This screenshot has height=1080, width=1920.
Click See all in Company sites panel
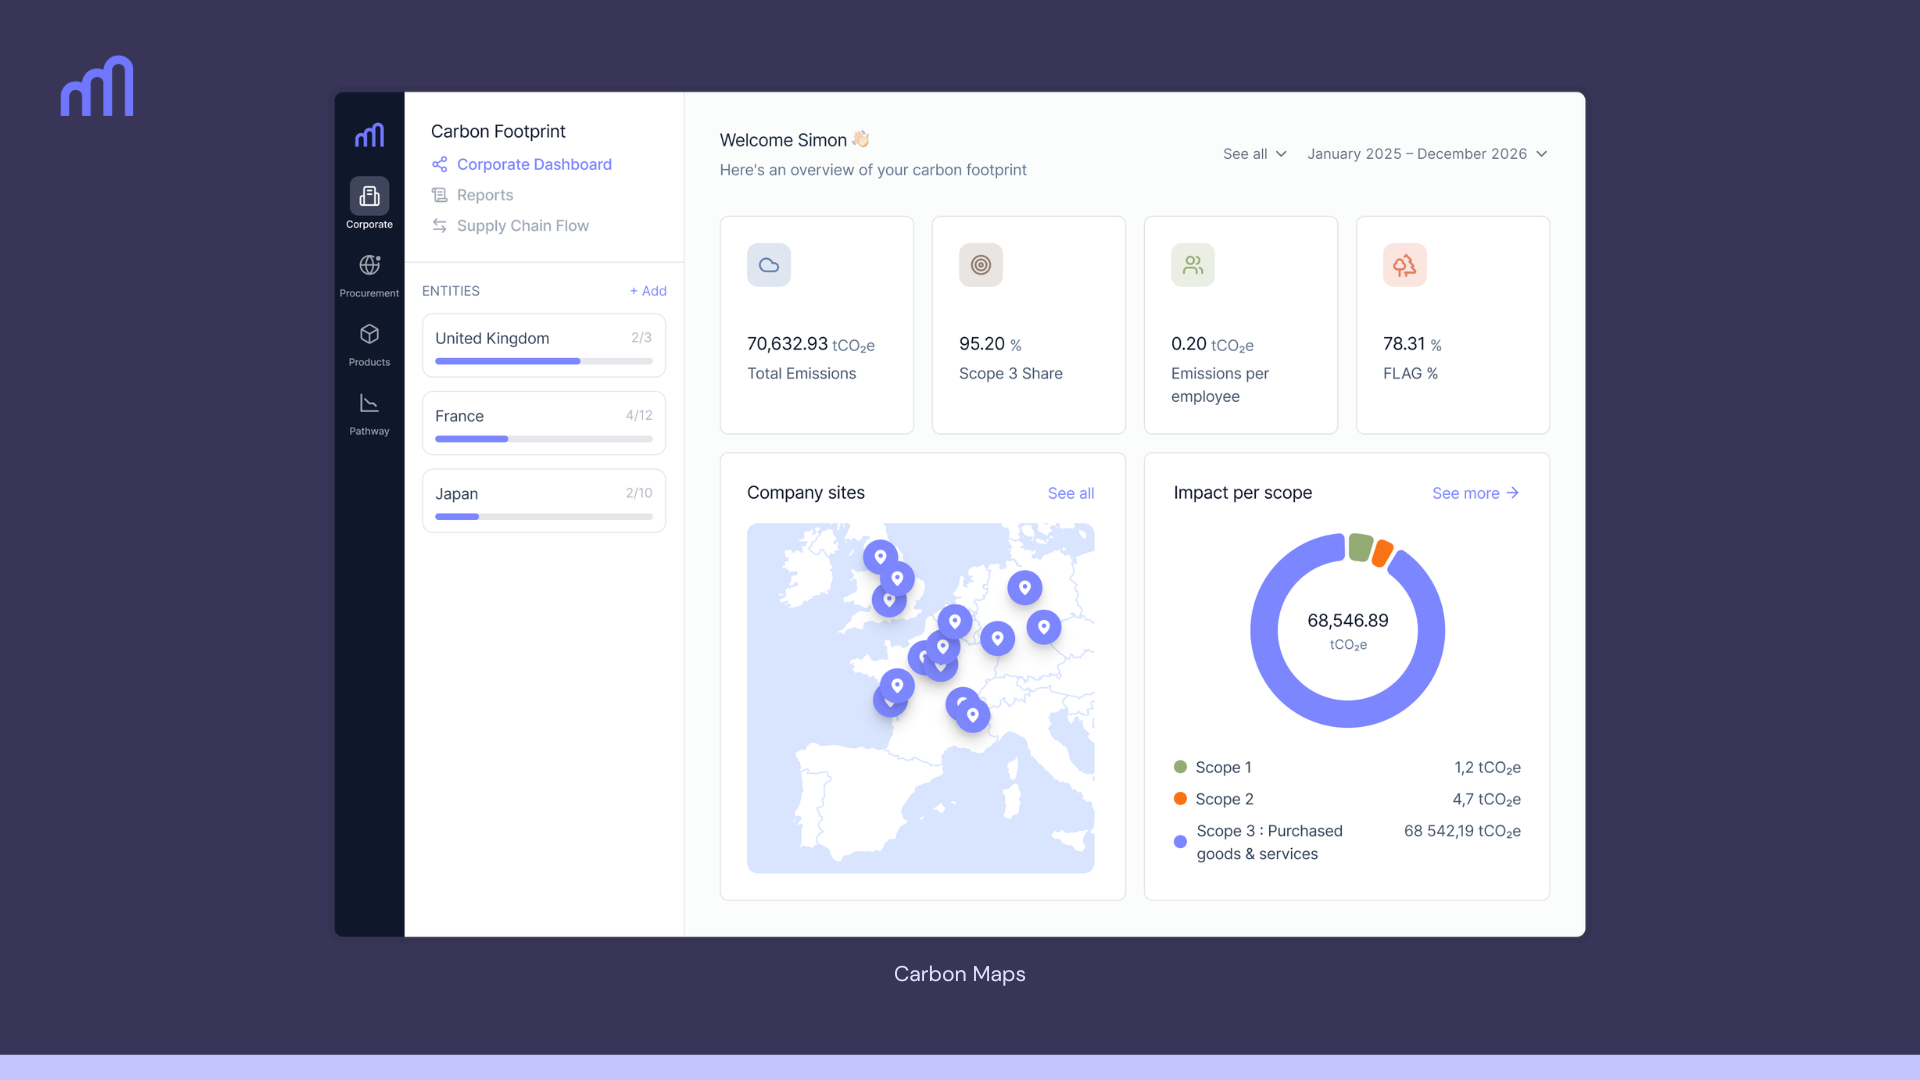pyautogui.click(x=1070, y=493)
